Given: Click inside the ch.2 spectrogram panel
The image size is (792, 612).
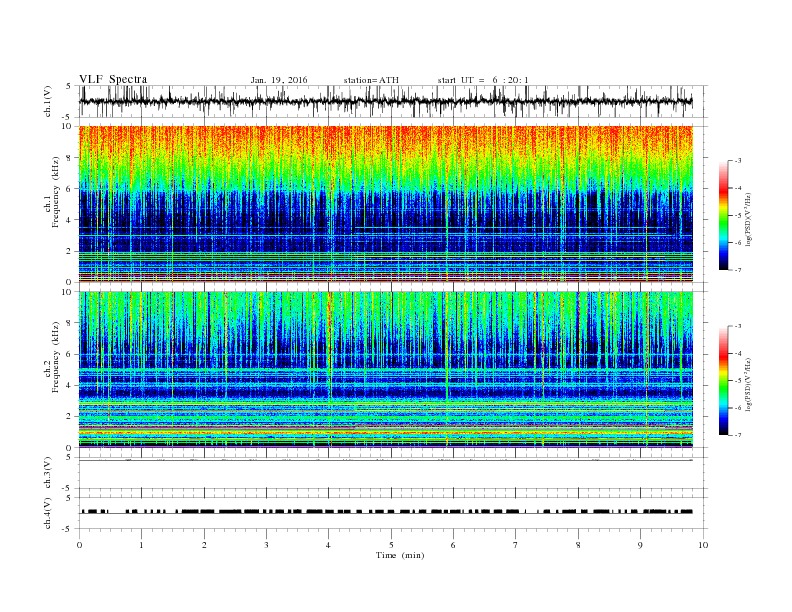Looking at the screenshot, I should coord(386,370).
